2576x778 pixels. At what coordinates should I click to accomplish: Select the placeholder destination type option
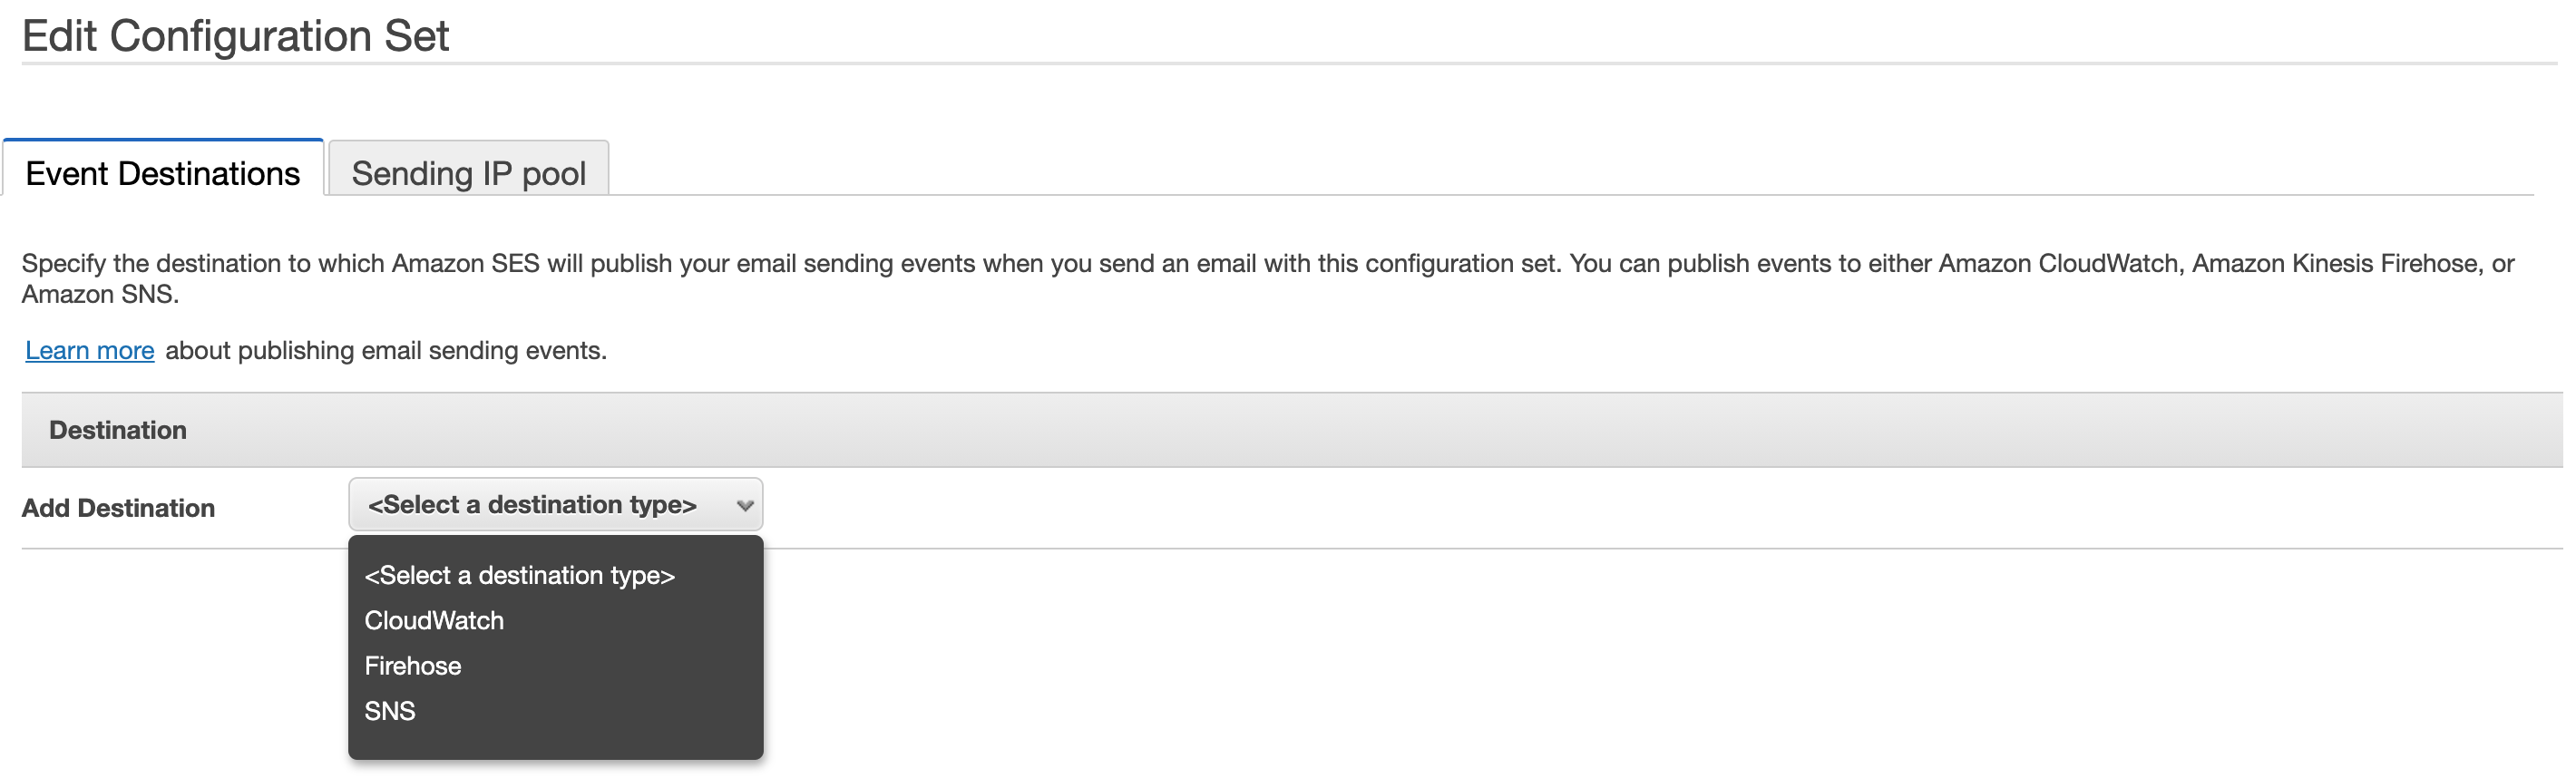click(x=519, y=576)
